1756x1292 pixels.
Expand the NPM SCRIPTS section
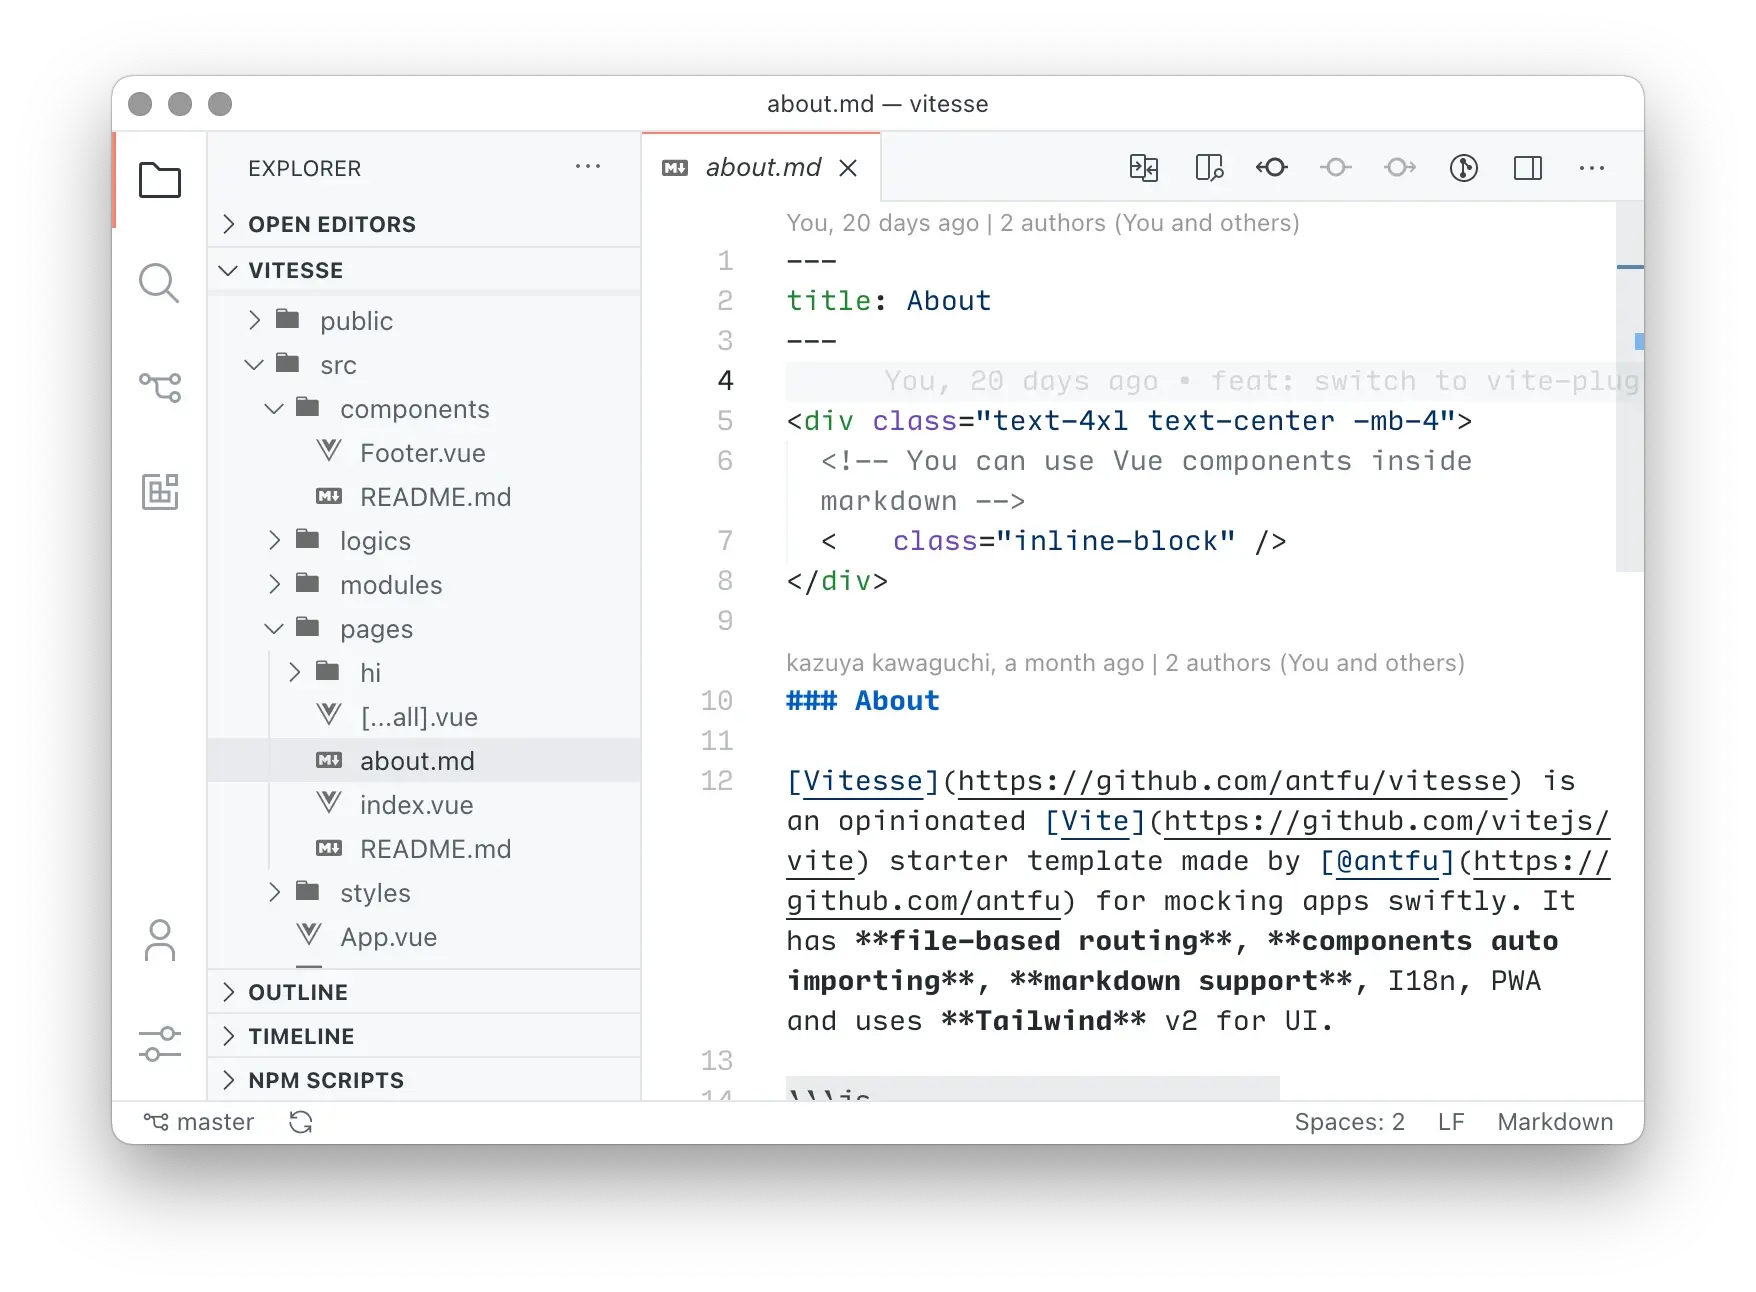[325, 1080]
